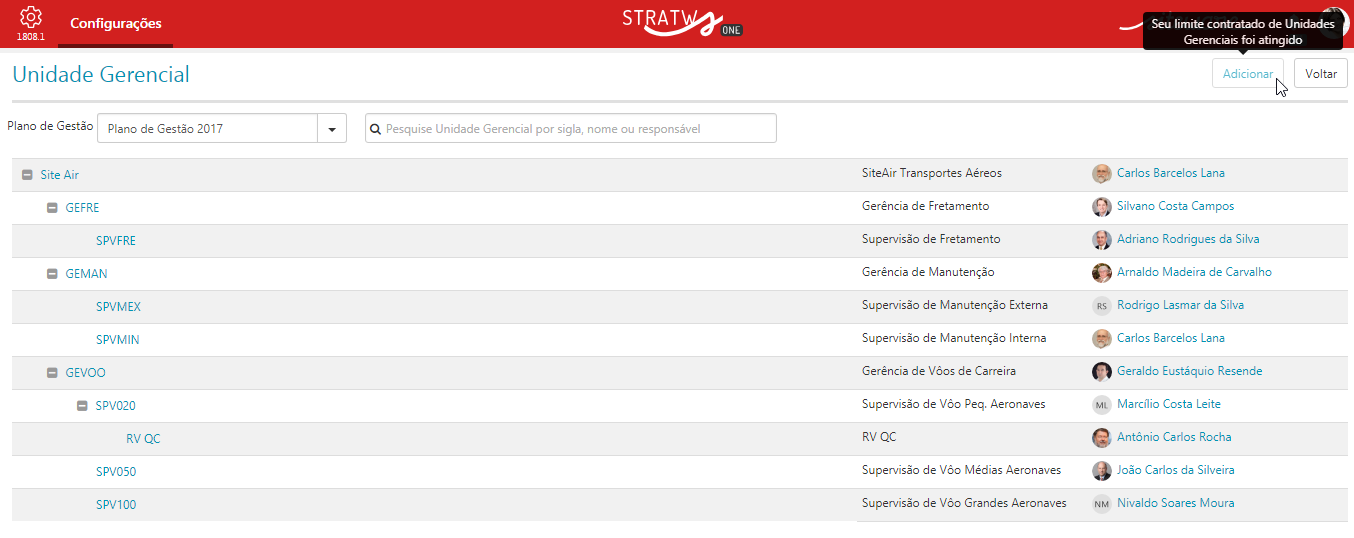Click the 'Unidade Gerencial' page heading

click(101, 74)
